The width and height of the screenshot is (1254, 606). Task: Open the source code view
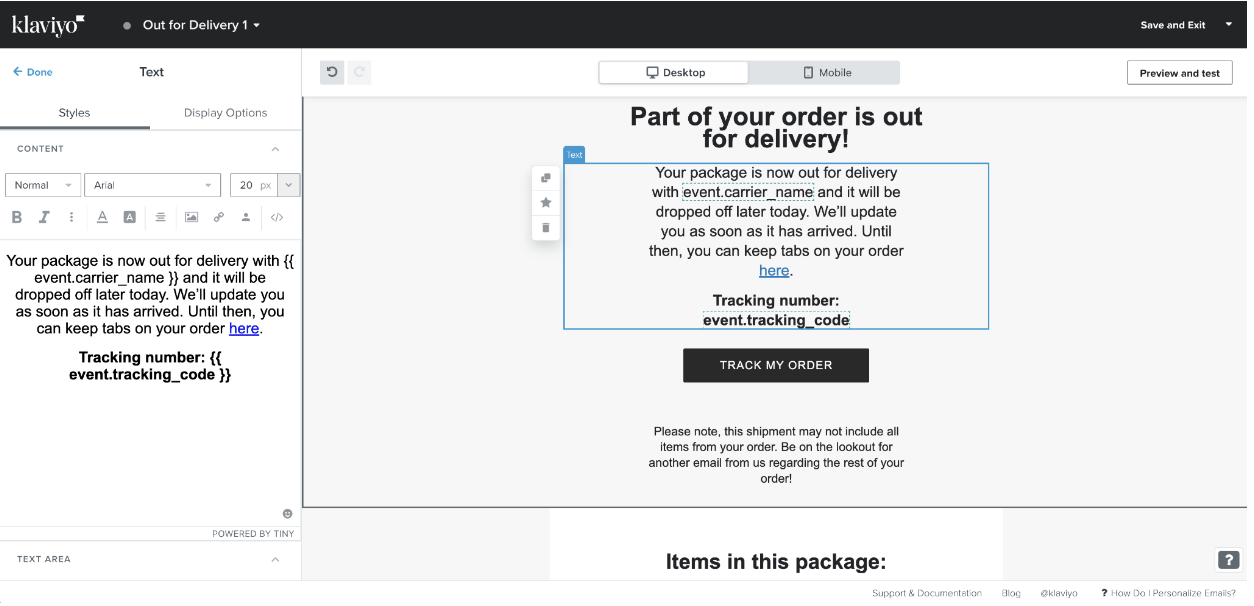(x=278, y=217)
